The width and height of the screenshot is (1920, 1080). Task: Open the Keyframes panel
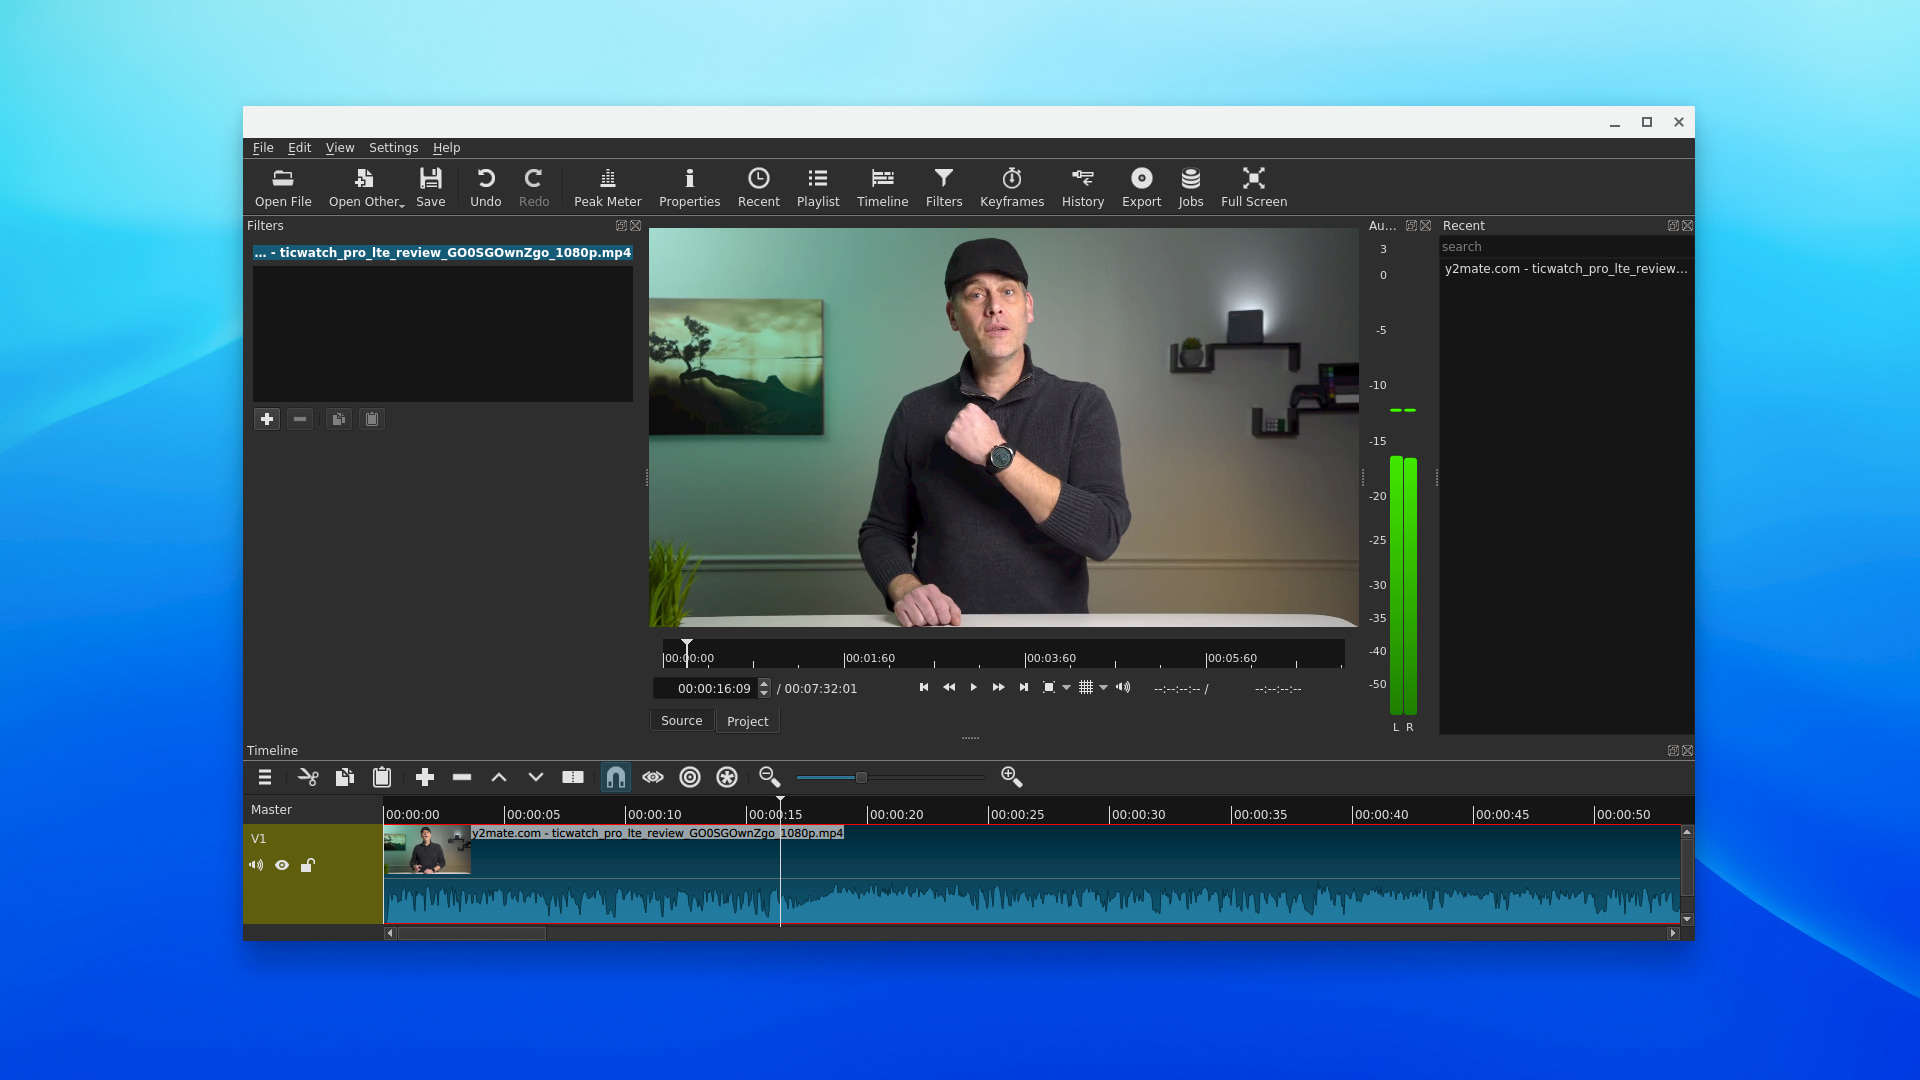(x=1011, y=186)
